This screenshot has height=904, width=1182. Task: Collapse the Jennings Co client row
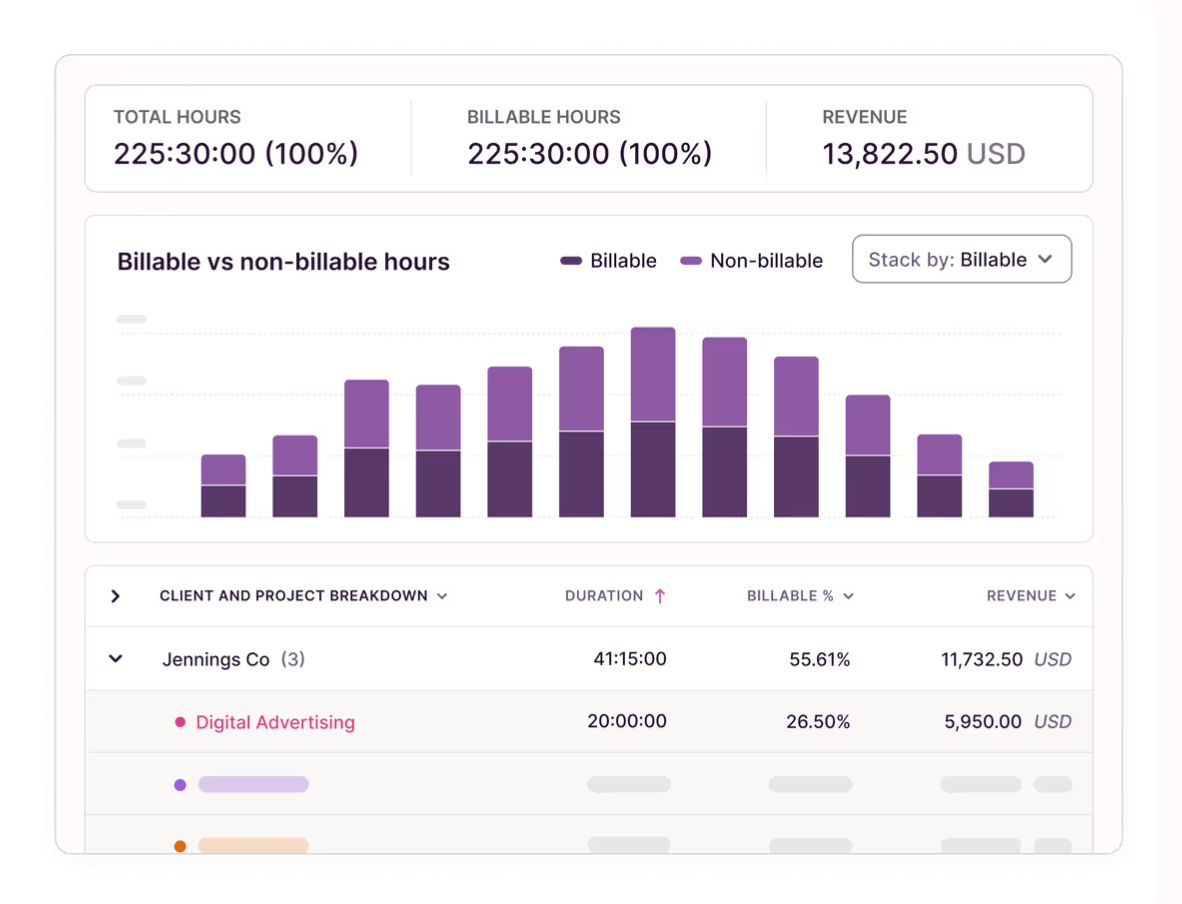click(x=116, y=659)
